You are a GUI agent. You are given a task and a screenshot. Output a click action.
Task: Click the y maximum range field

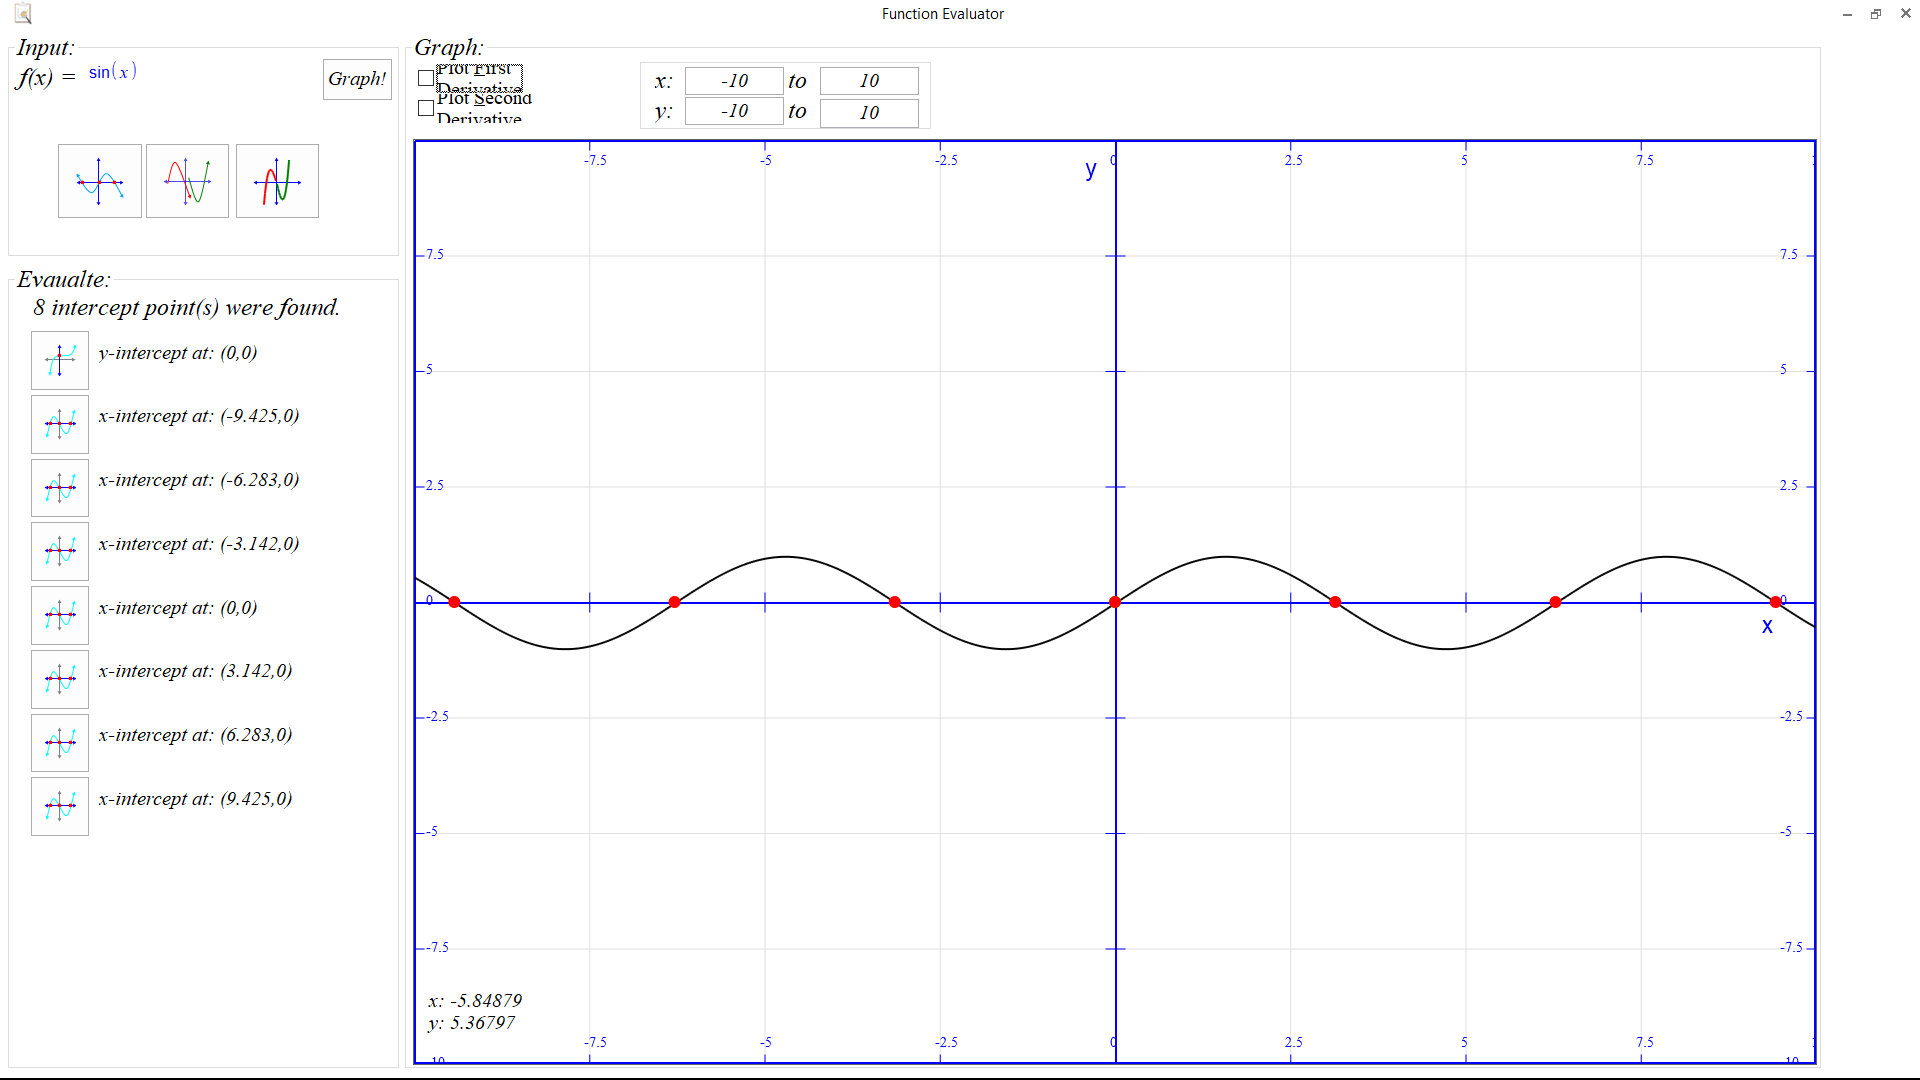pos(868,112)
